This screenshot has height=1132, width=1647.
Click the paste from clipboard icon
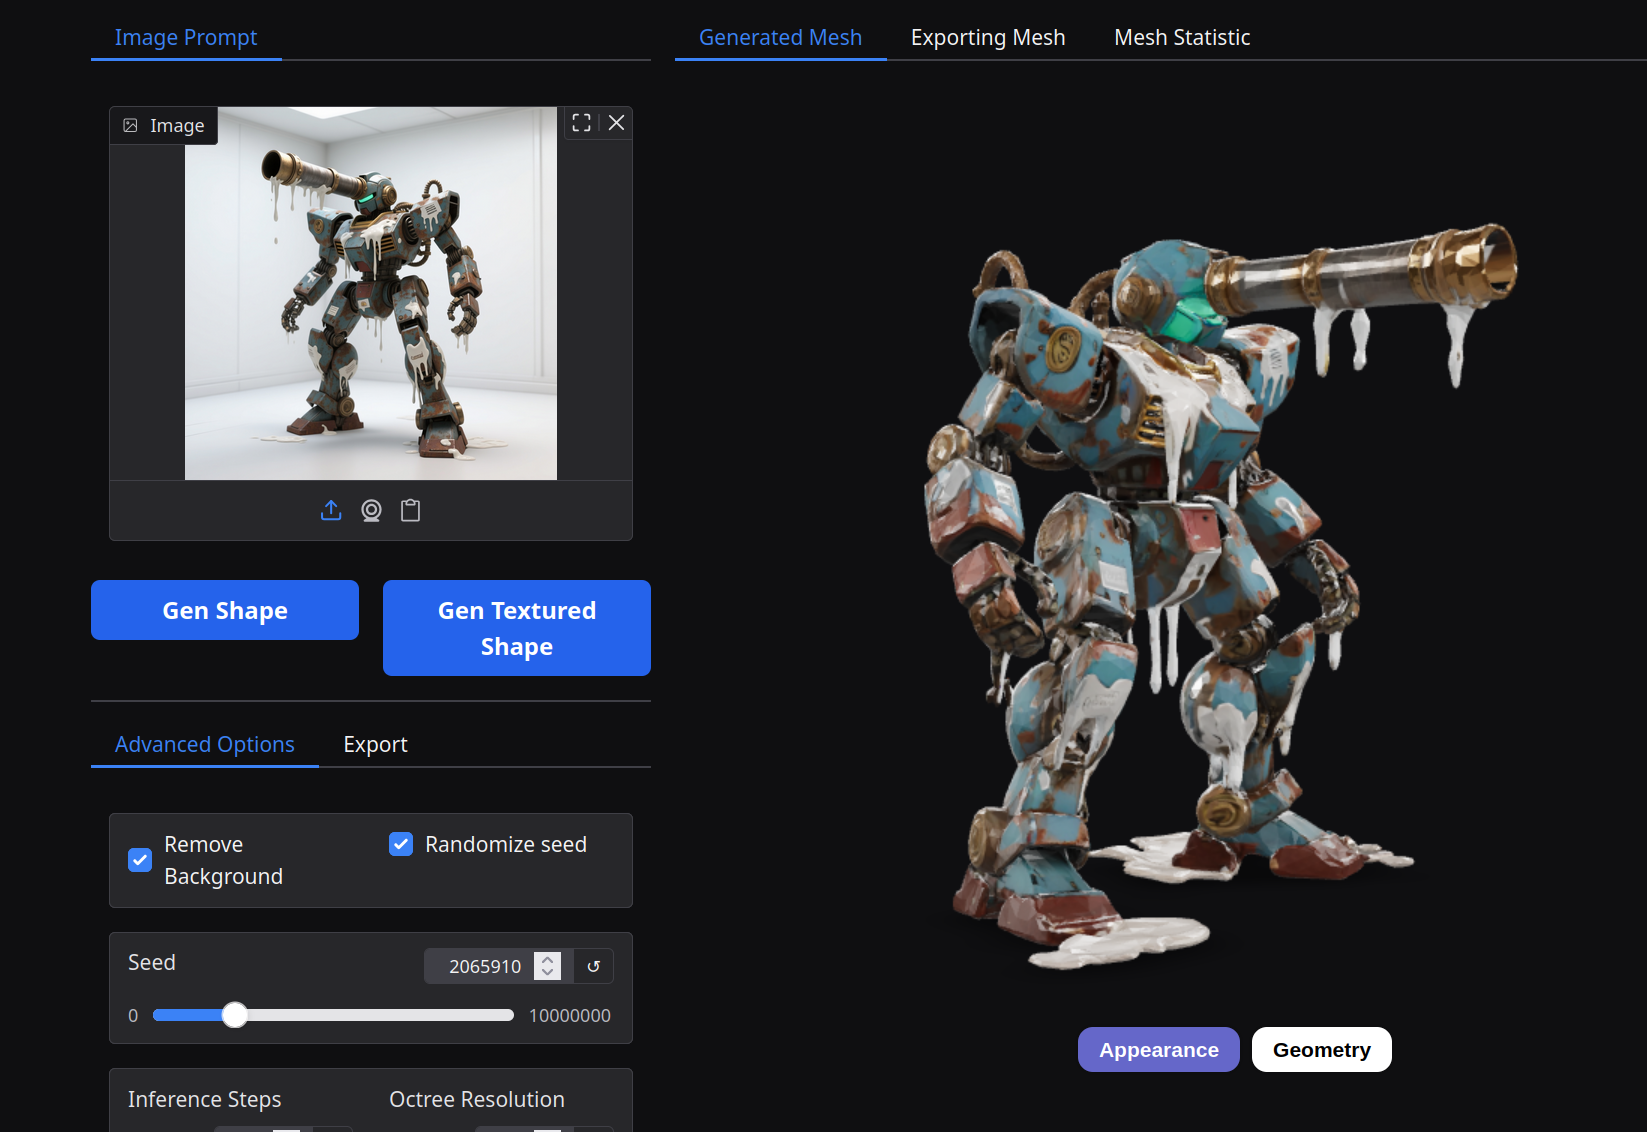(x=410, y=511)
